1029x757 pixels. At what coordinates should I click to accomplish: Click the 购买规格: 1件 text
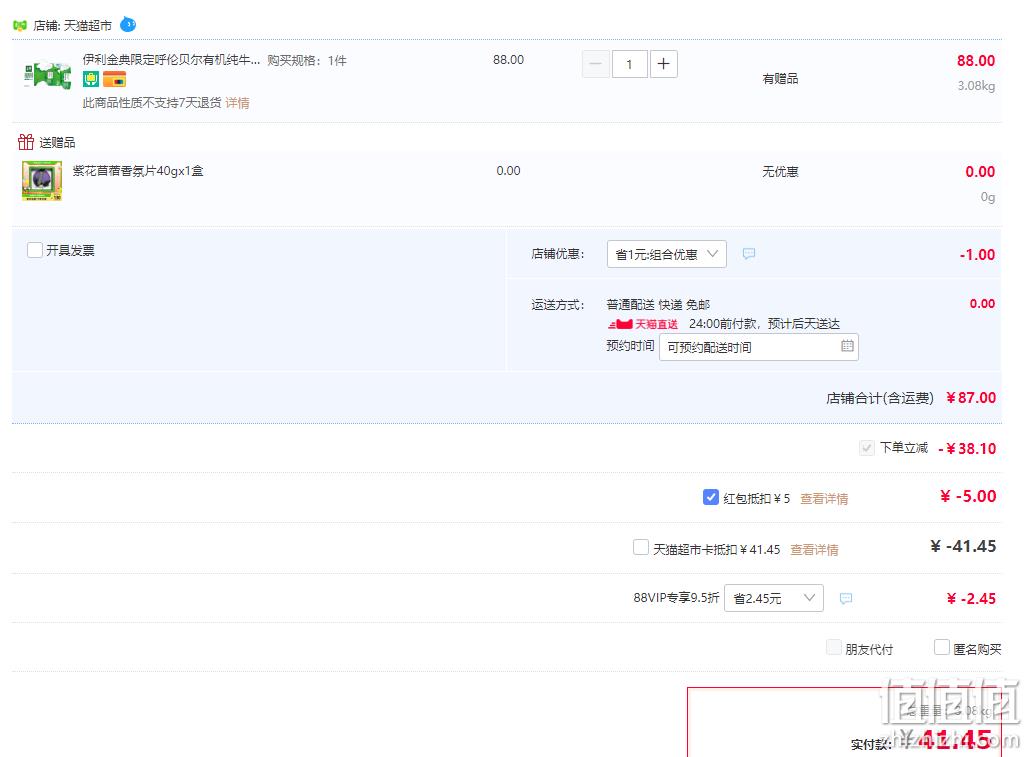pyautogui.click(x=307, y=60)
